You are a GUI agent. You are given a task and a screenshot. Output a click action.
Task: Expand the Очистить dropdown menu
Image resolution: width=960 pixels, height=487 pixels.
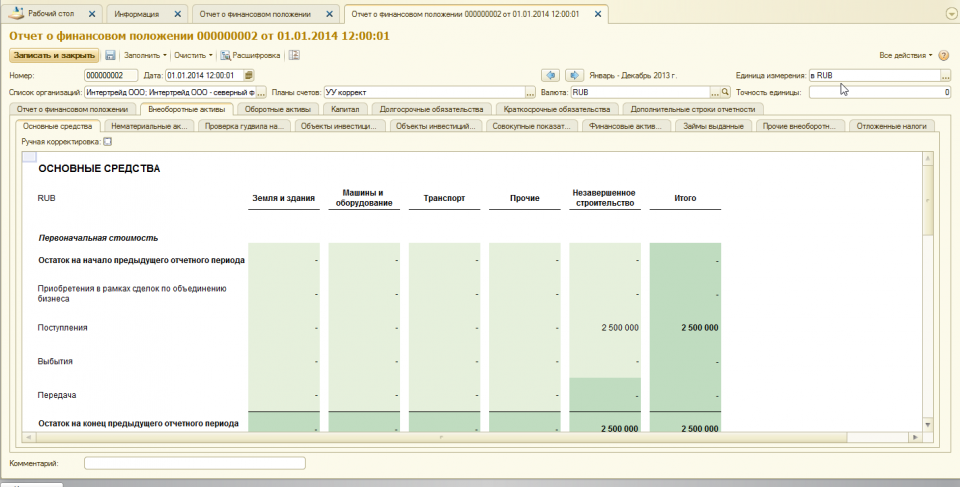[192, 56]
